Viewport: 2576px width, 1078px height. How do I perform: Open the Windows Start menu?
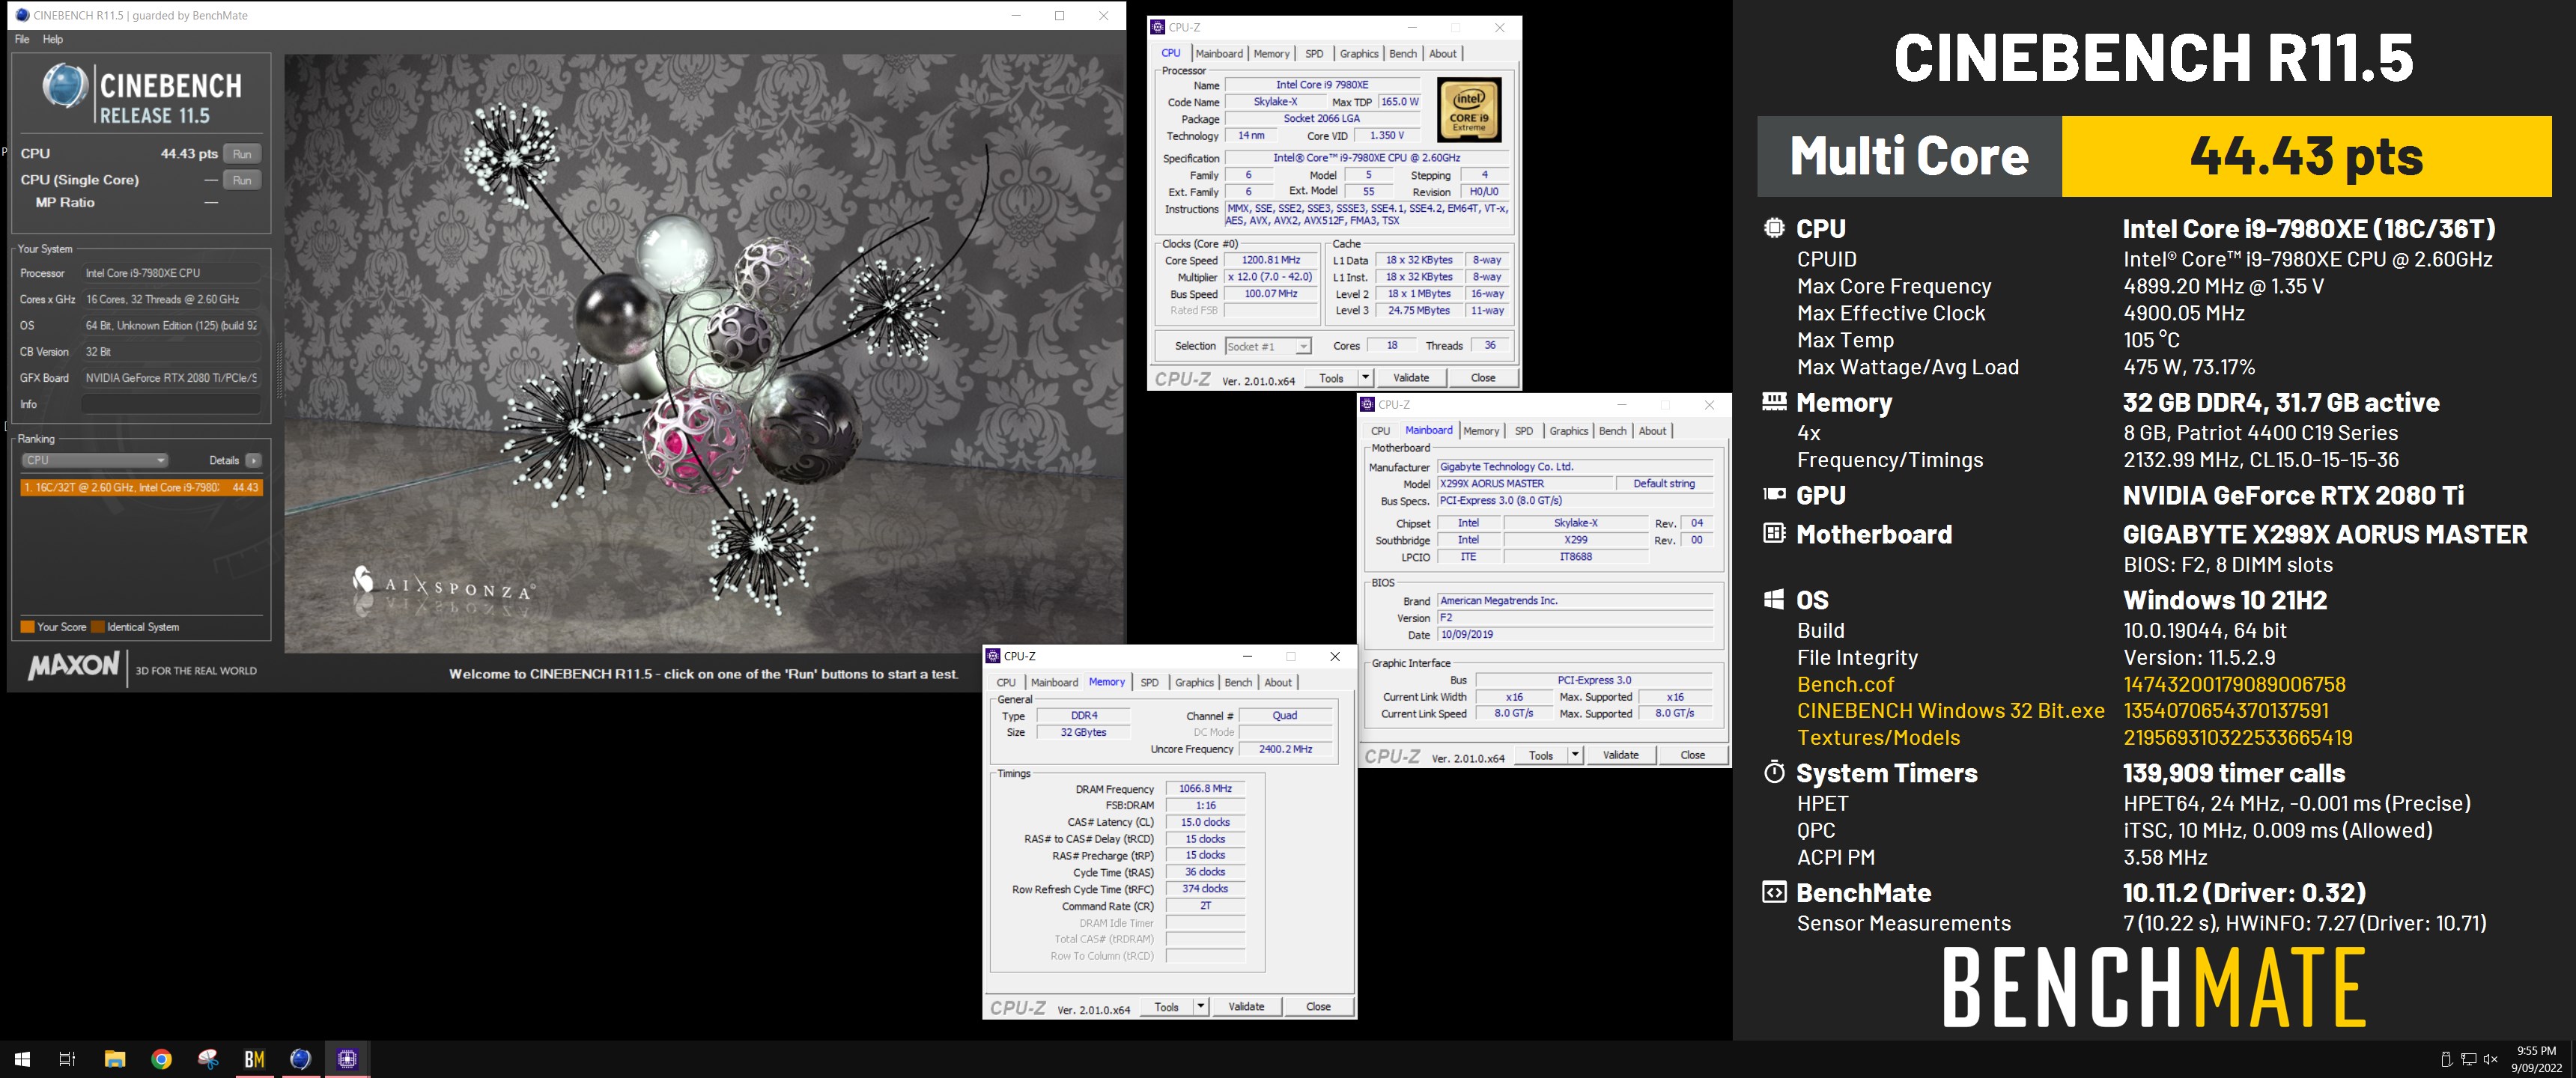[x=22, y=1059]
